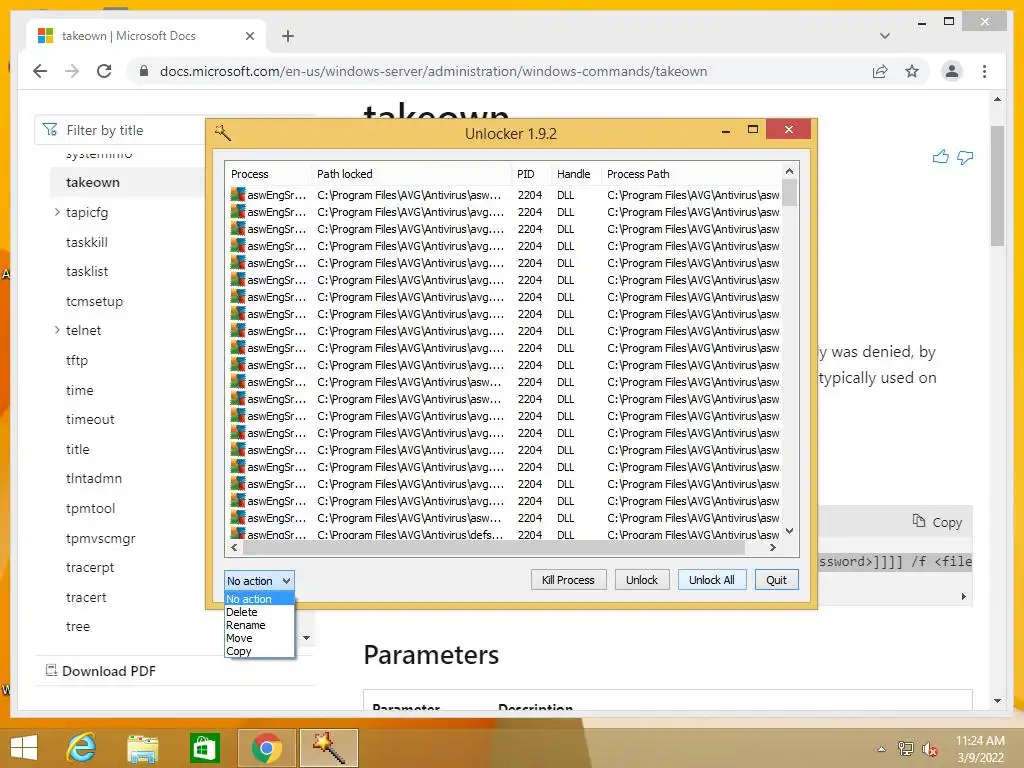This screenshot has width=1024, height=768.
Task: Select Move from action list
Action: 259,638
